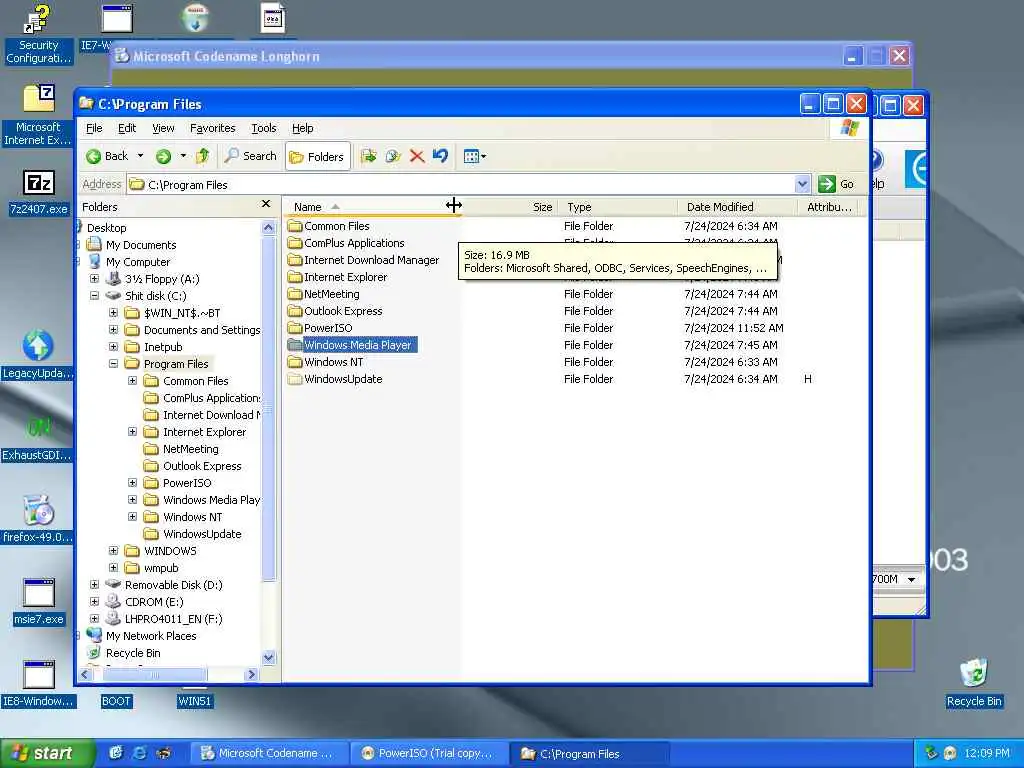Viewport: 1024px width, 768px height.
Task: Open the Forward history dropdown arrow
Action: coord(183,156)
